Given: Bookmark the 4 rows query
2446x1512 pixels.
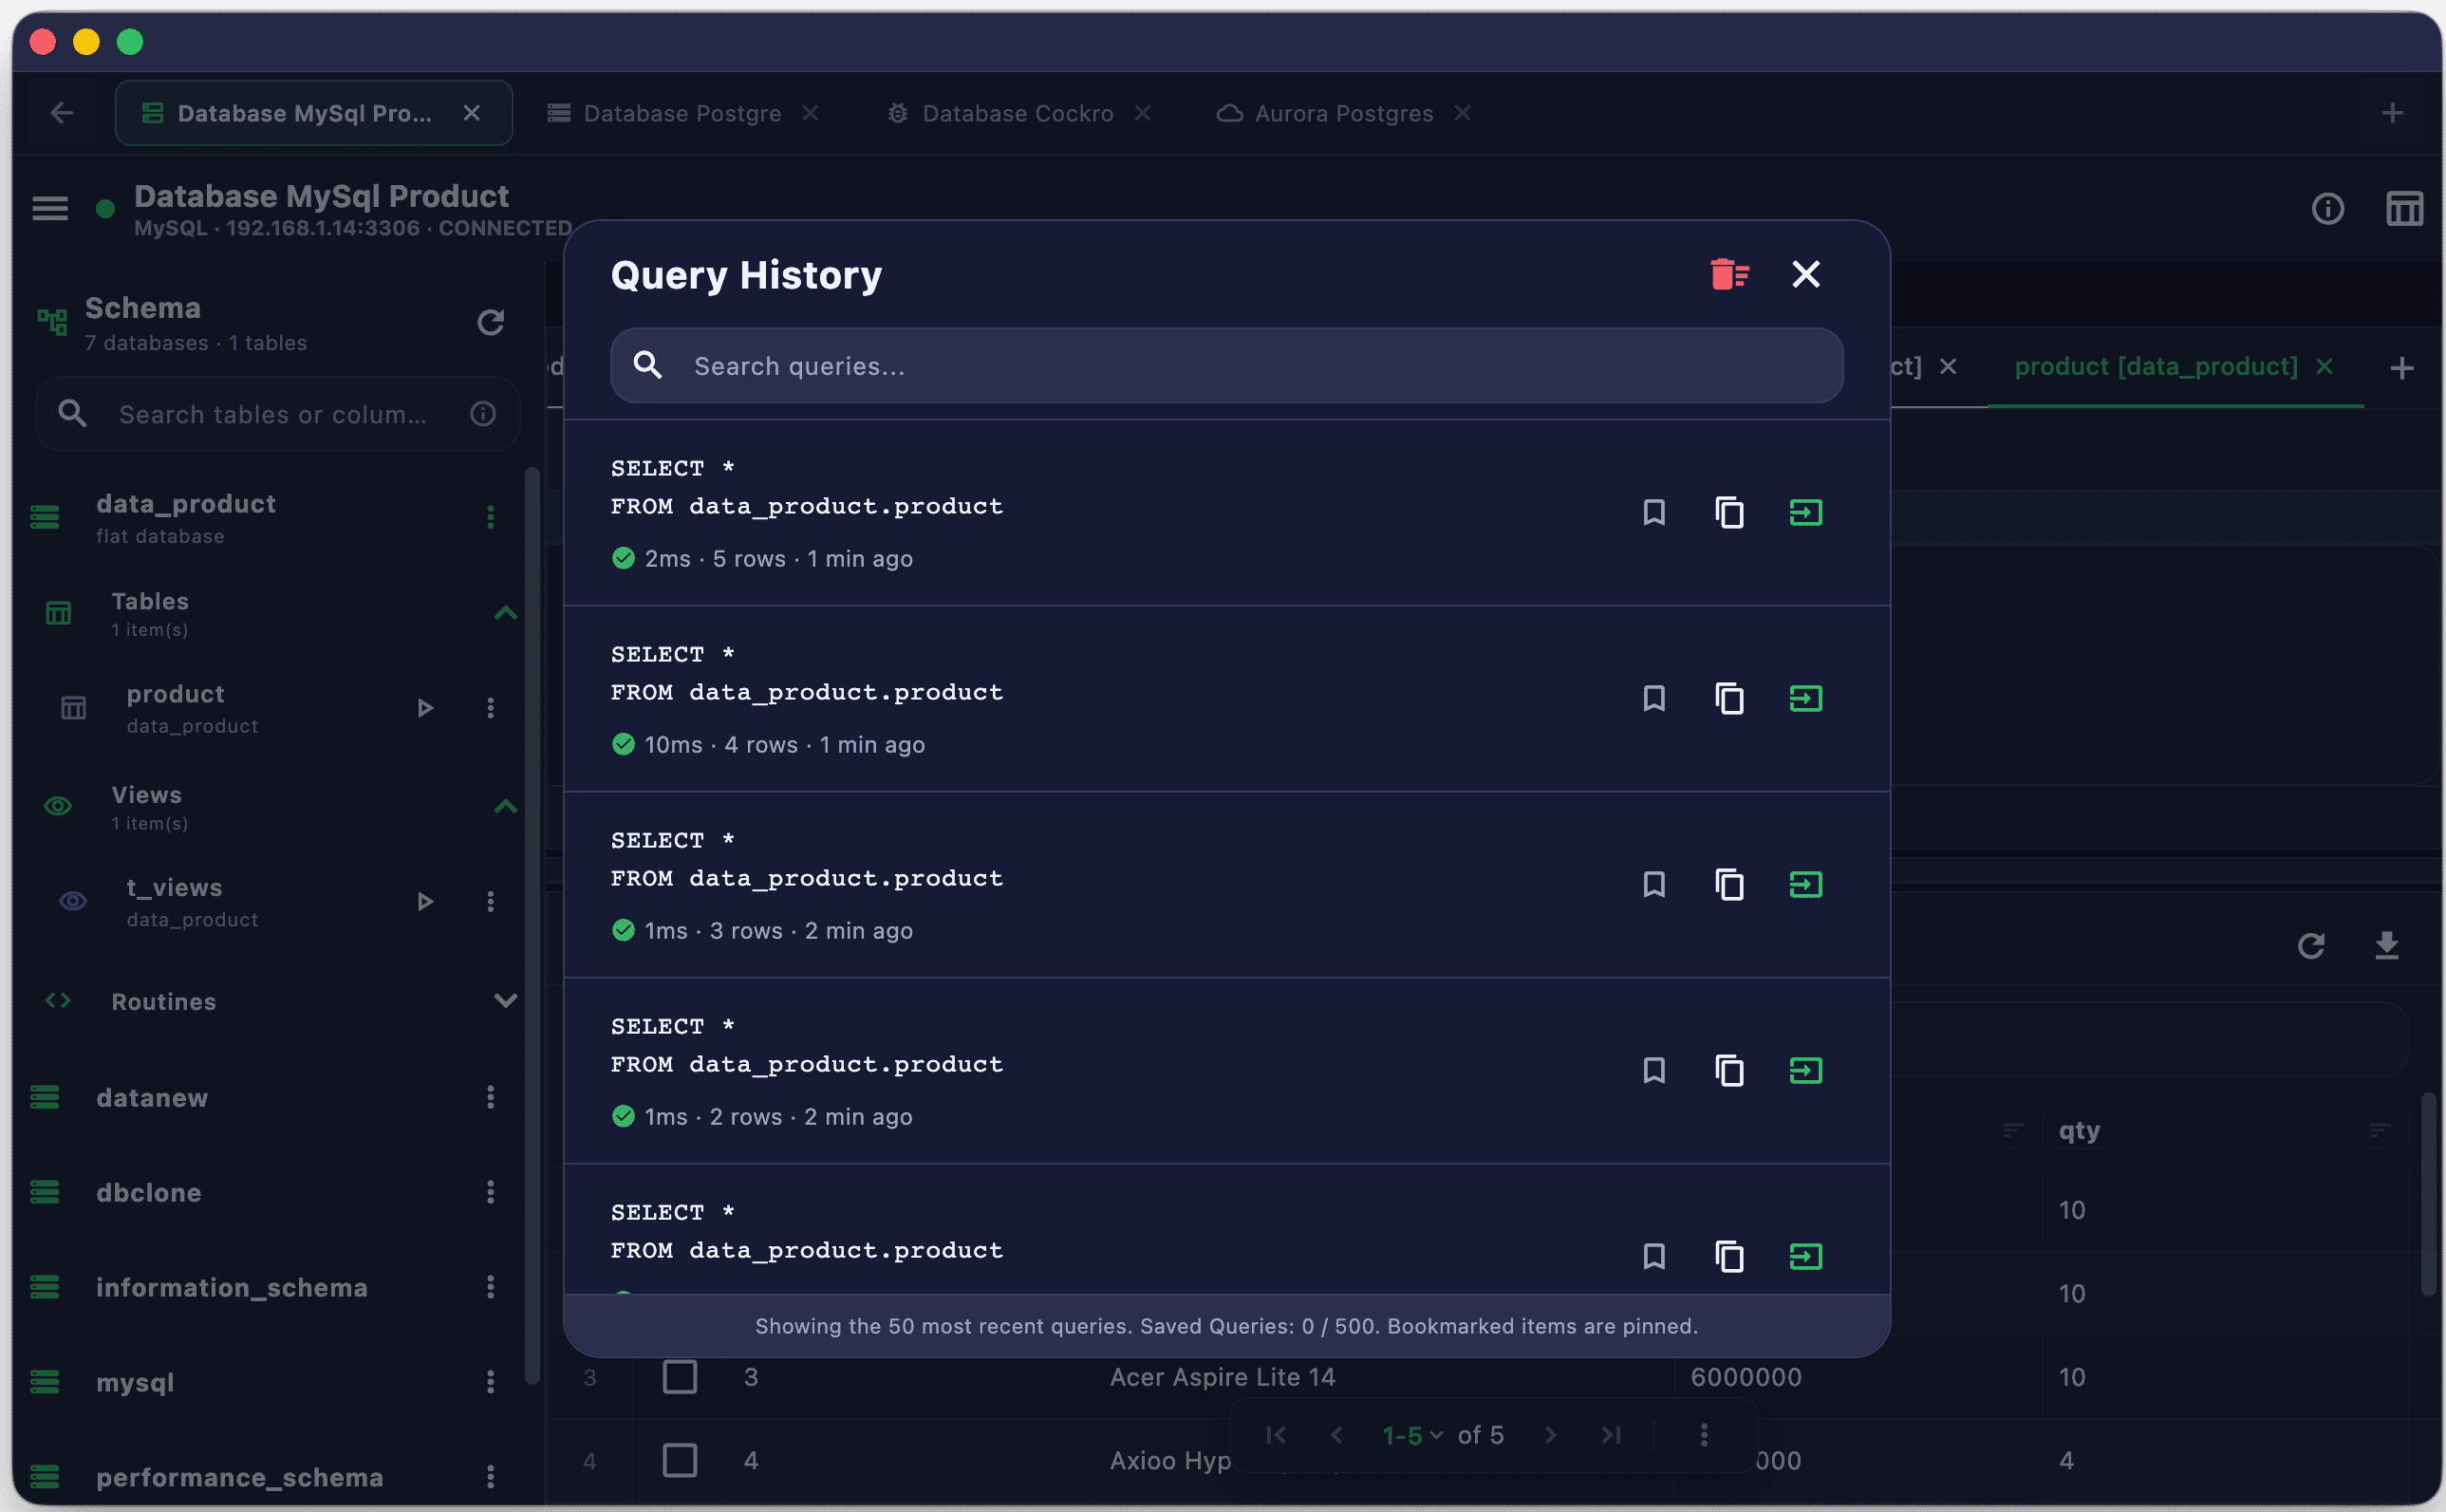Looking at the screenshot, I should coord(1653,698).
